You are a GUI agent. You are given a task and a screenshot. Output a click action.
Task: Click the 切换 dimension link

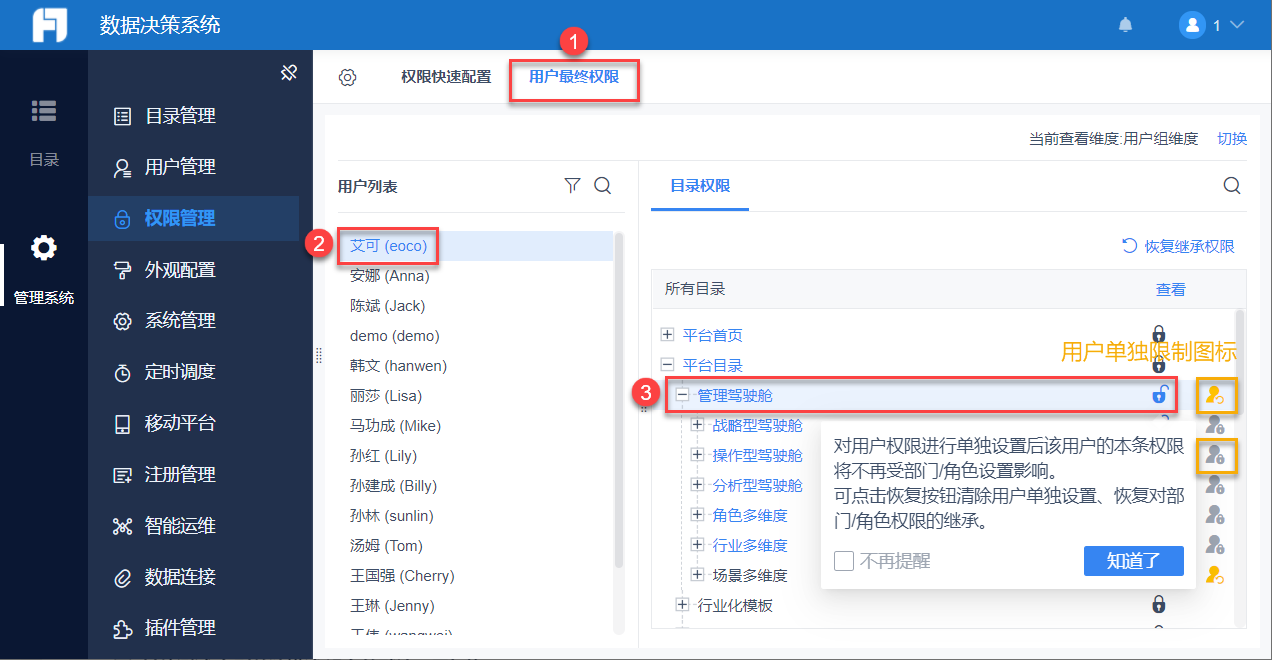[1232, 139]
